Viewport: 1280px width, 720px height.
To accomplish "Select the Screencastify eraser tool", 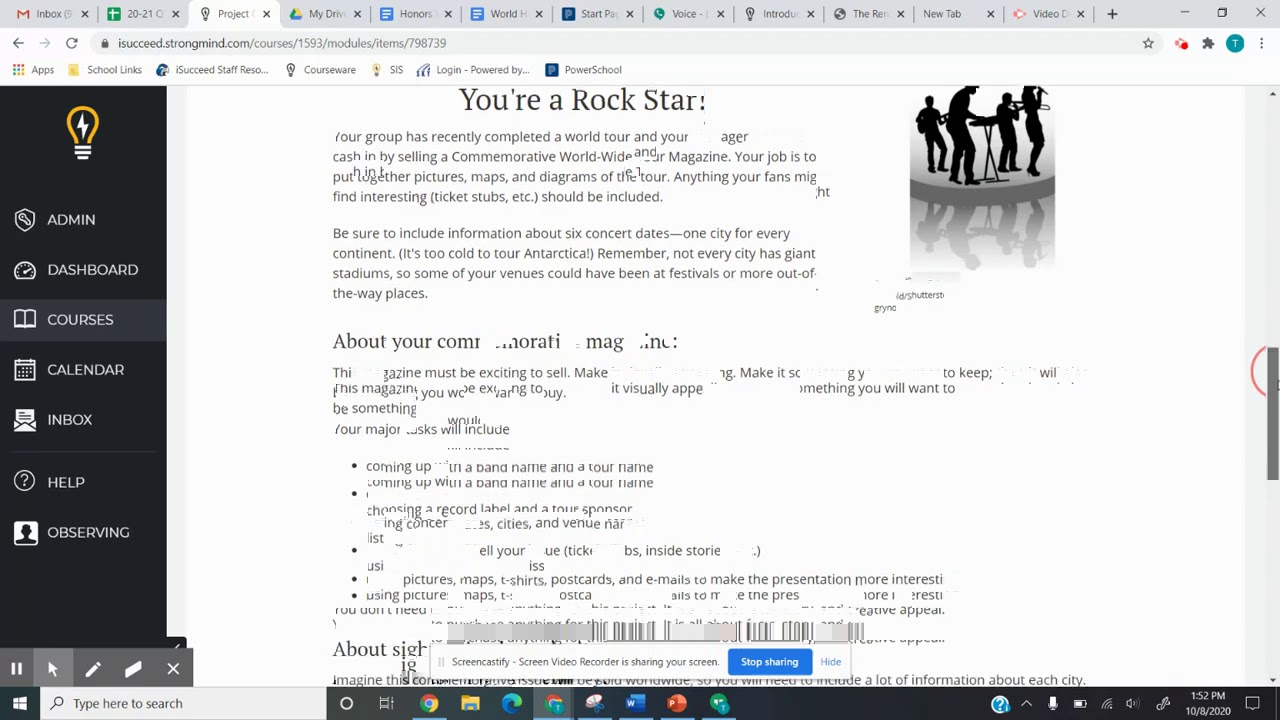I will (x=133, y=669).
